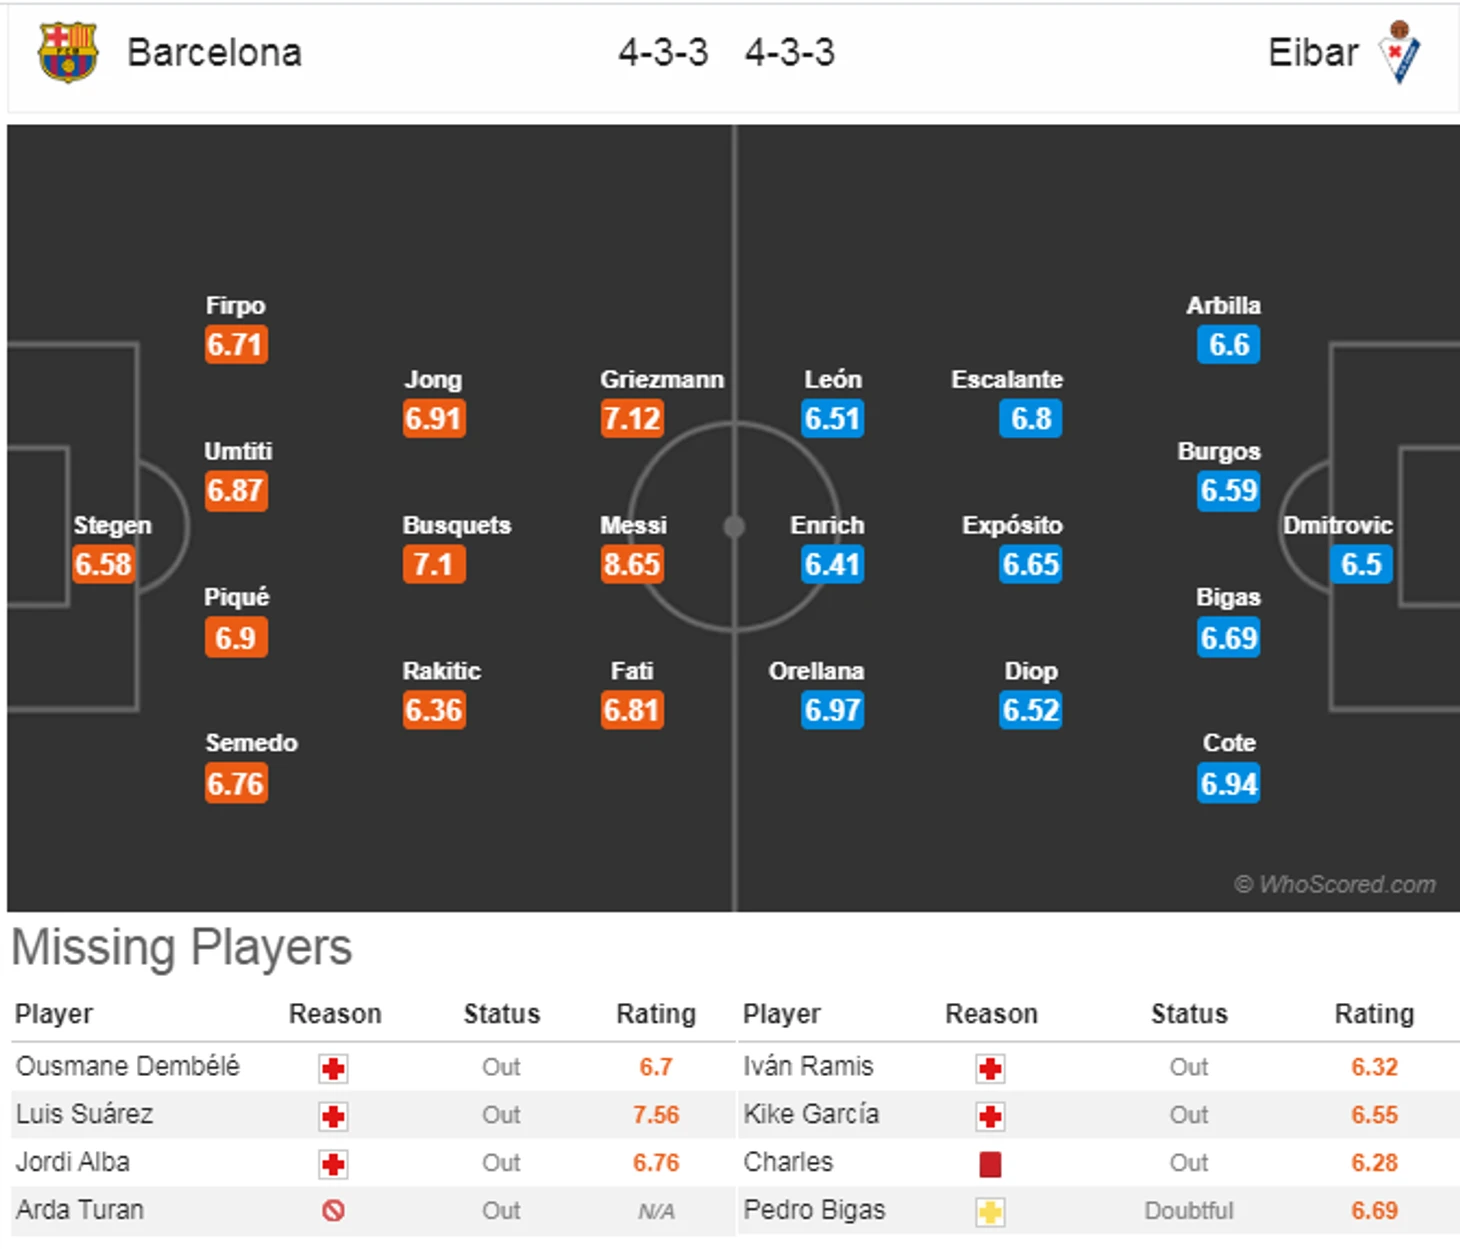Screen dimensions: 1460x1249
Task: Click Orellana's 6.97 rating badge
Action: [832, 710]
